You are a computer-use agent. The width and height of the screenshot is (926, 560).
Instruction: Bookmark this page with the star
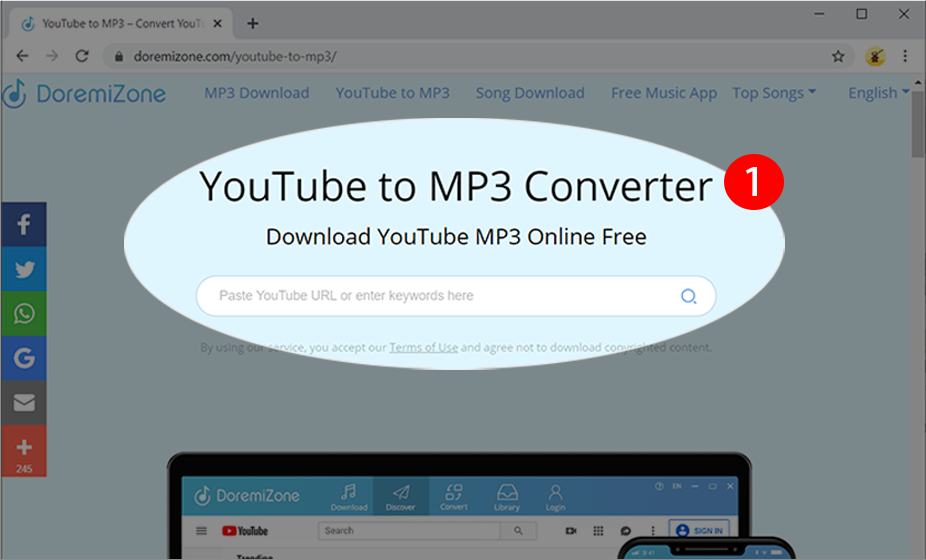838,57
